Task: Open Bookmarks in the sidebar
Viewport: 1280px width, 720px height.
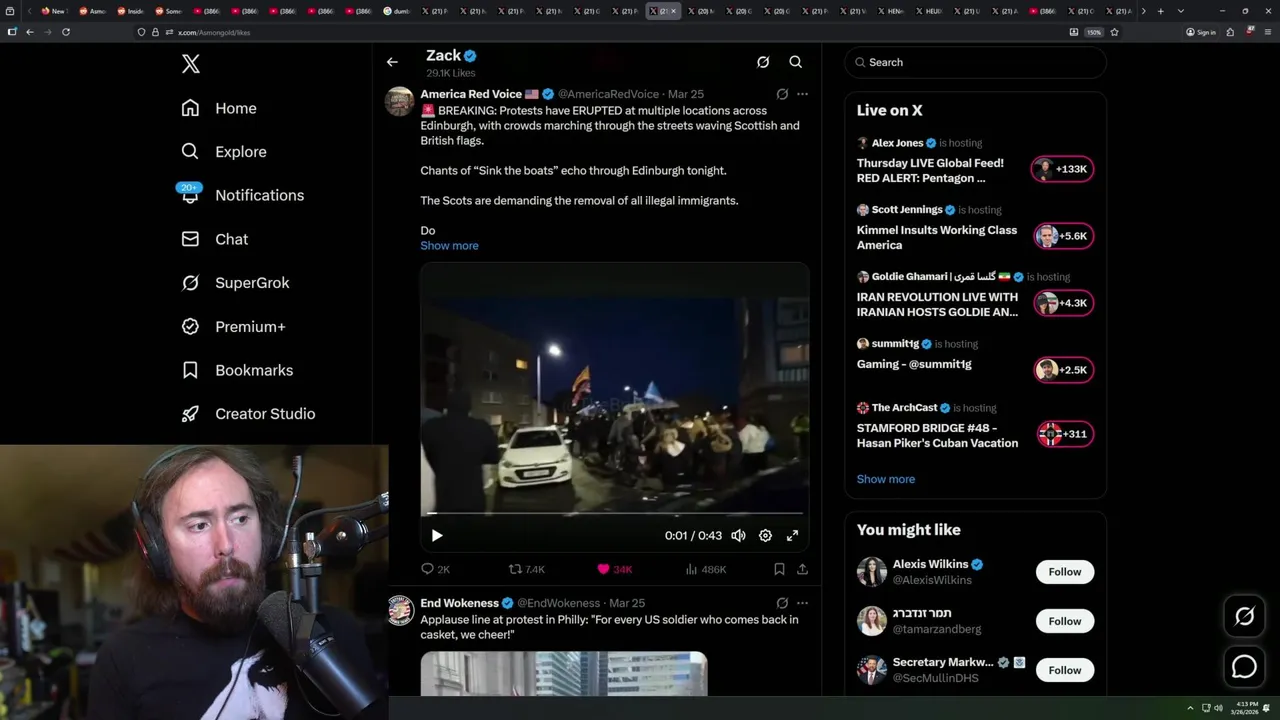Action: click(x=237, y=370)
